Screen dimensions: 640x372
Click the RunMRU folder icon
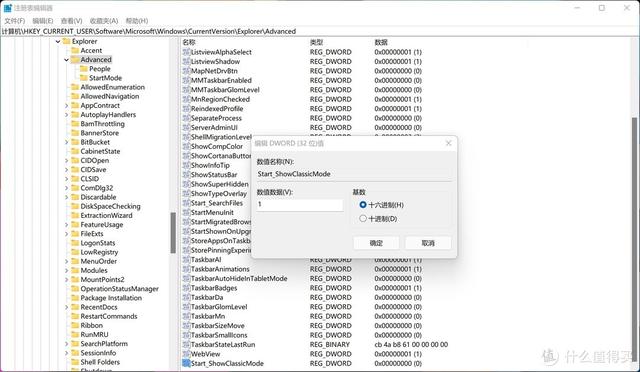pos(75,334)
